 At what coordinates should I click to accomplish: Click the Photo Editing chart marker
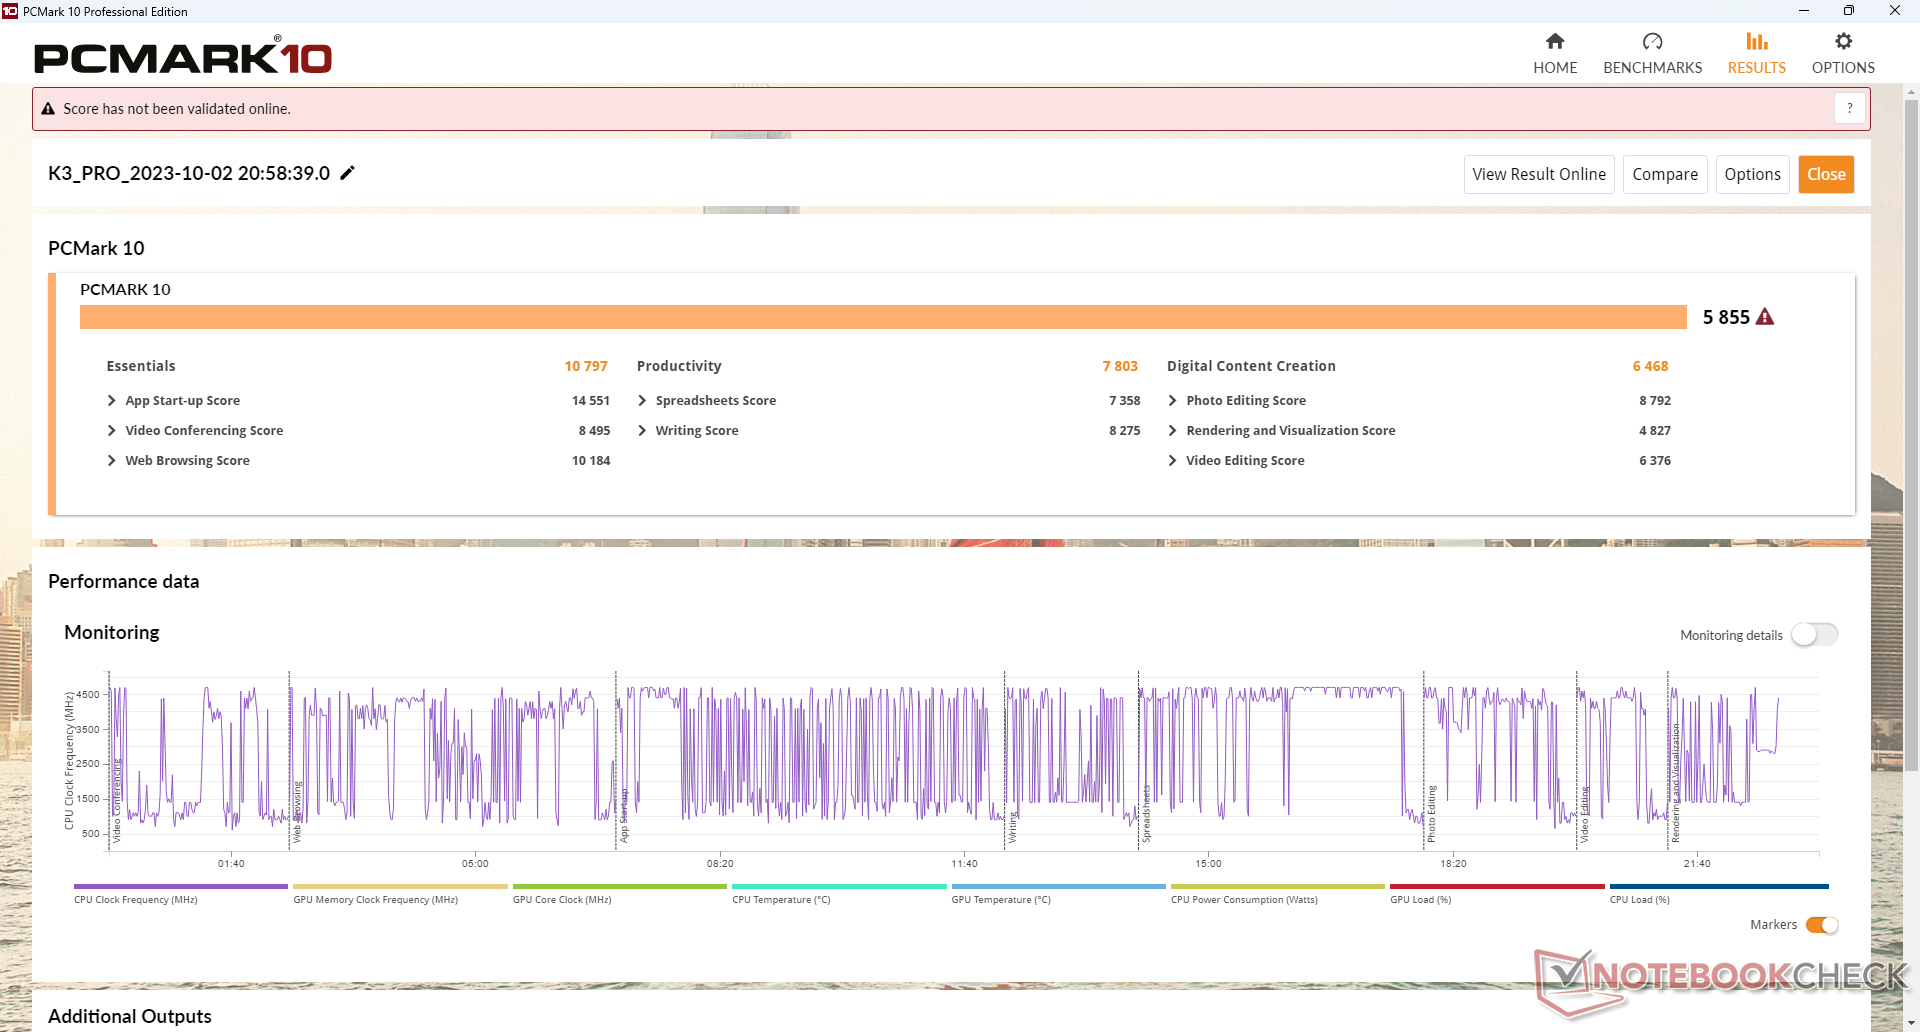pos(1431,813)
